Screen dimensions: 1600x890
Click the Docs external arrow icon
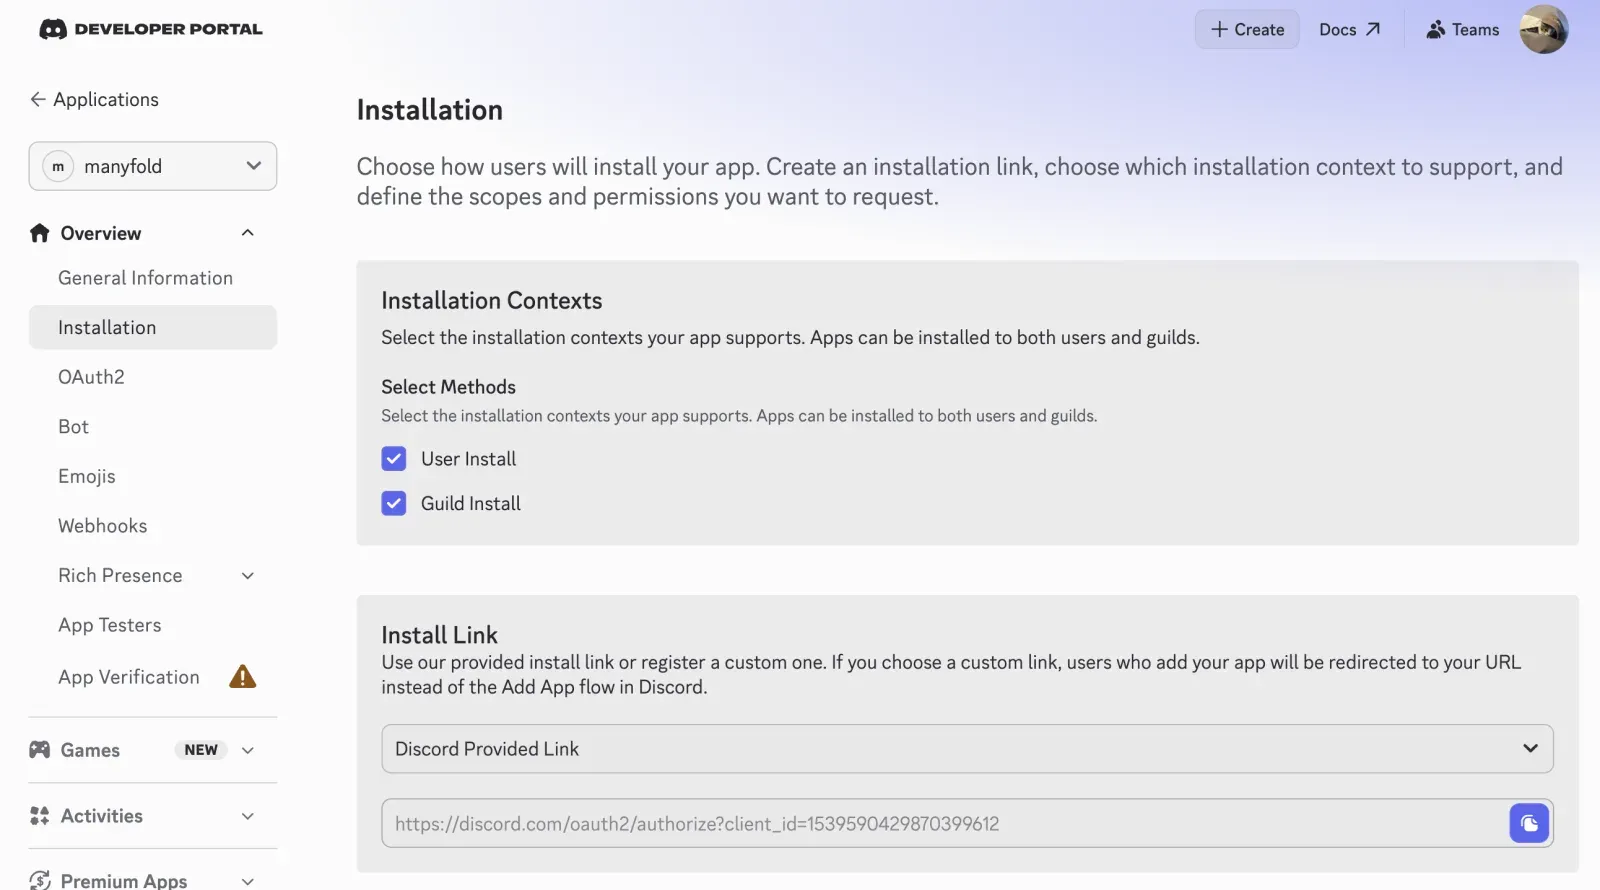pos(1373,29)
